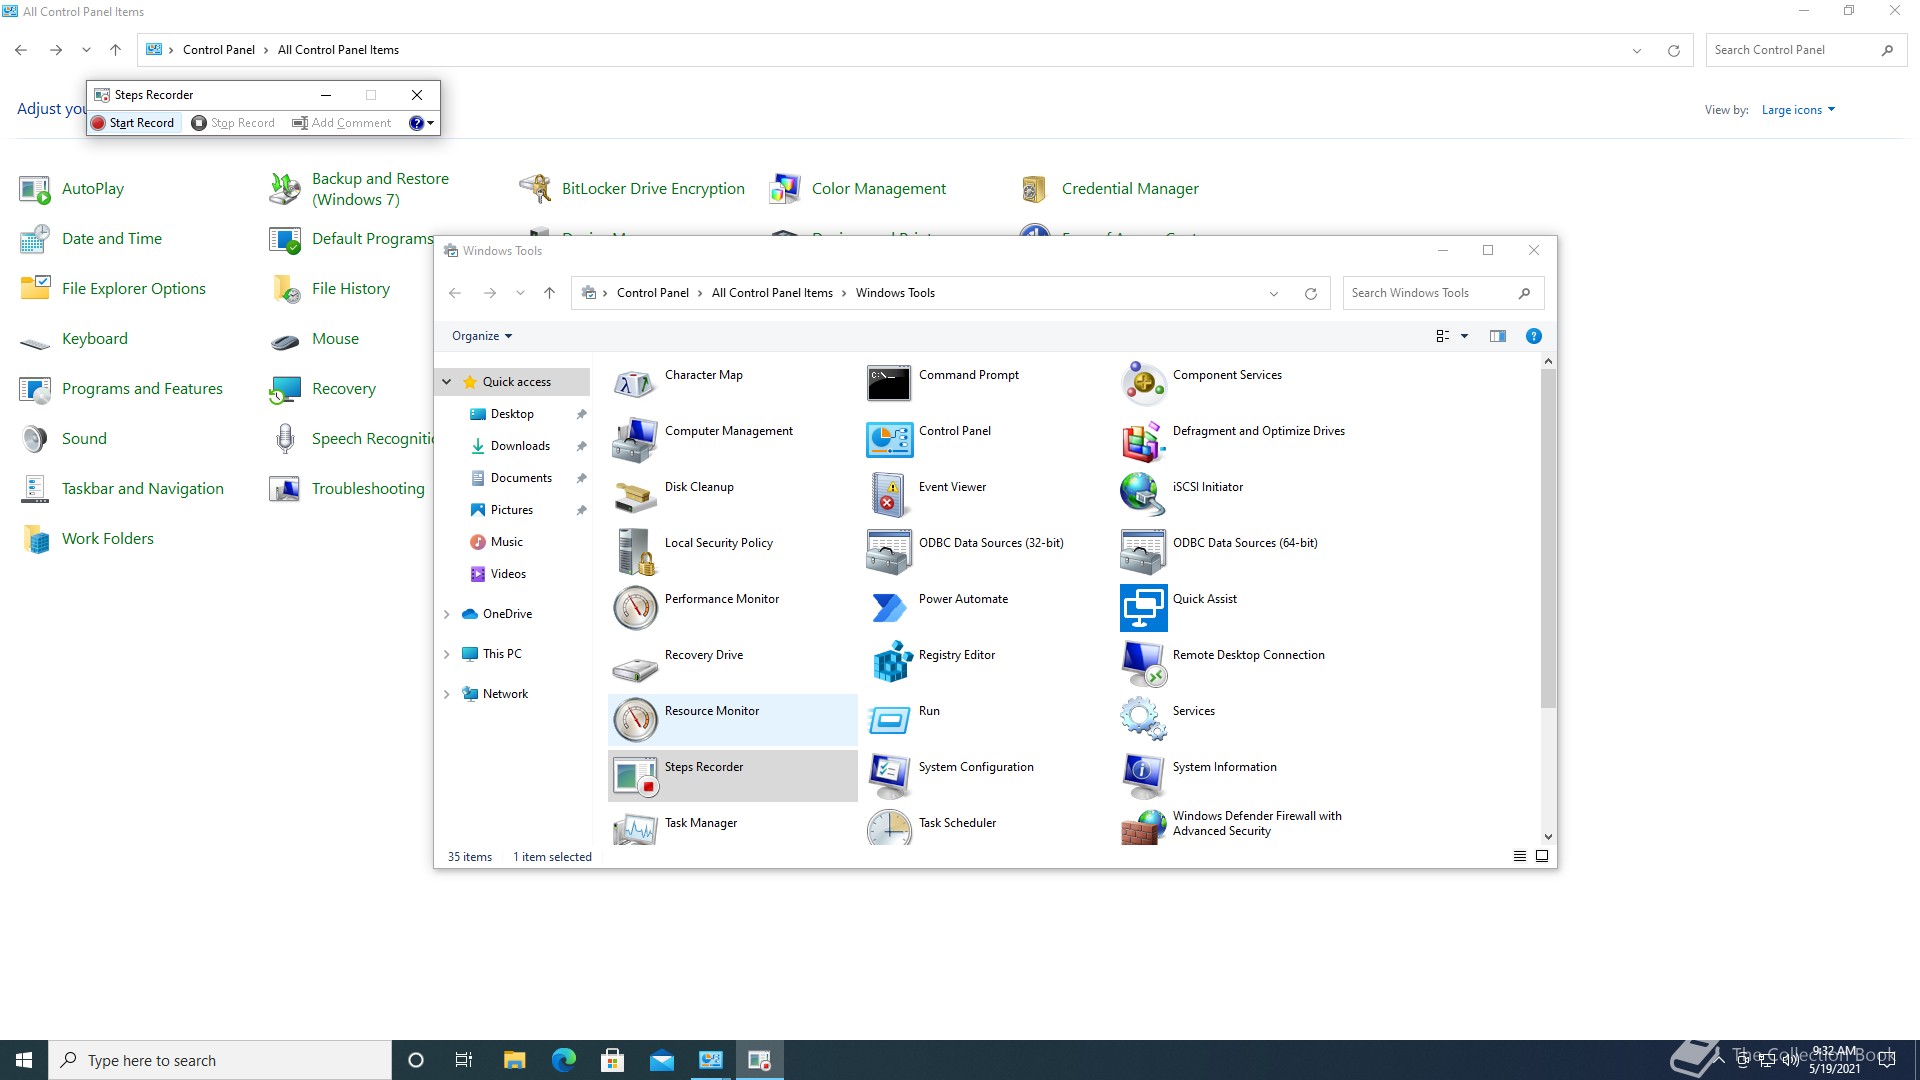Launch Power Automate icon

click(x=888, y=607)
